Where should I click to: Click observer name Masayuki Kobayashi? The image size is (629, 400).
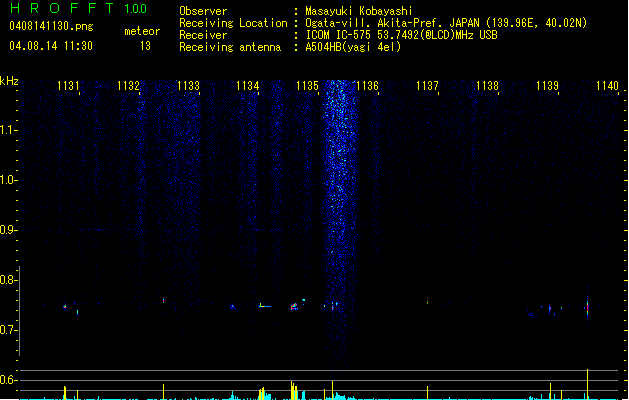[x=359, y=11]
